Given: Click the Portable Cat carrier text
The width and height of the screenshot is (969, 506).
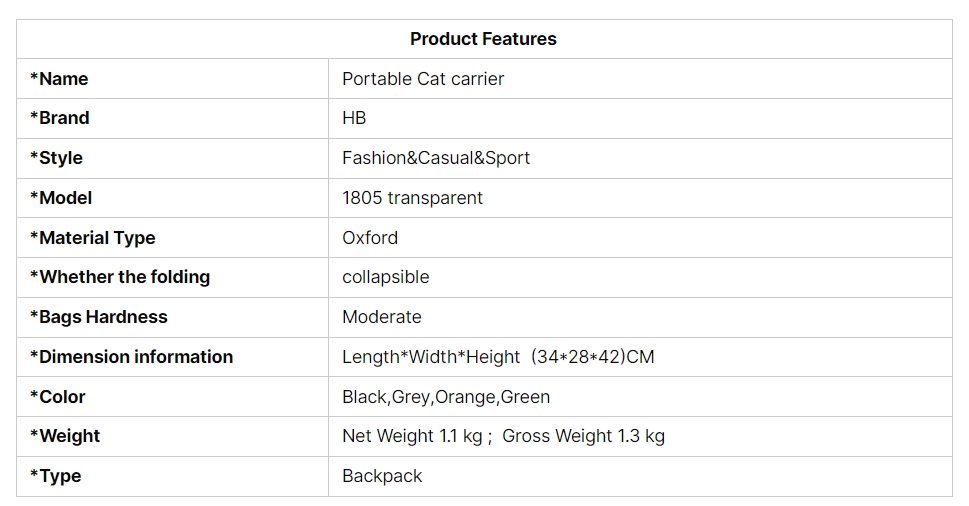Looking at the screenshot, I should click(x=423, y=78).
